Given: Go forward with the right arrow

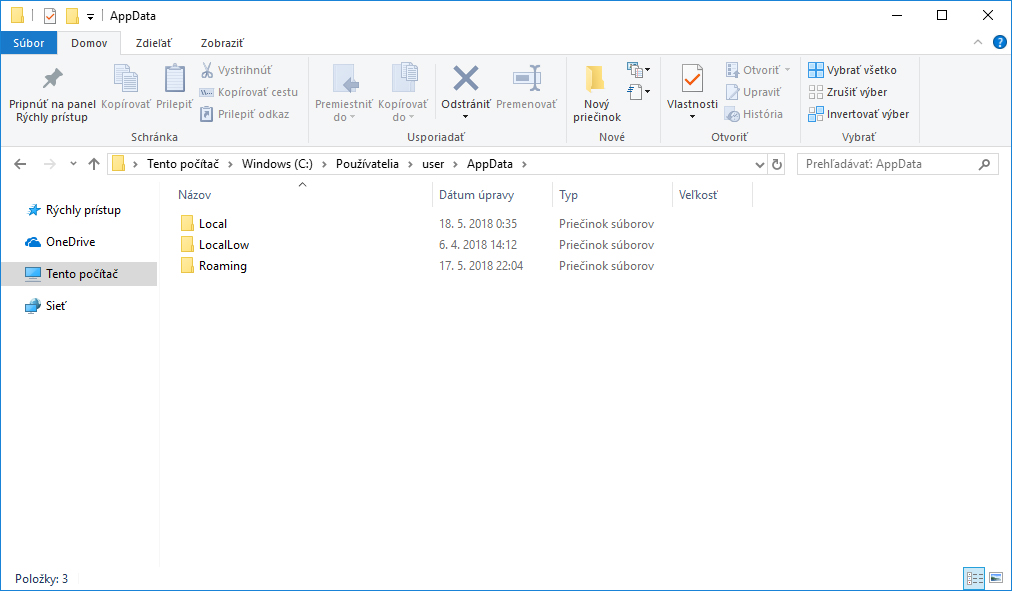Looking at the screenshot, I should tap(49, 164).
